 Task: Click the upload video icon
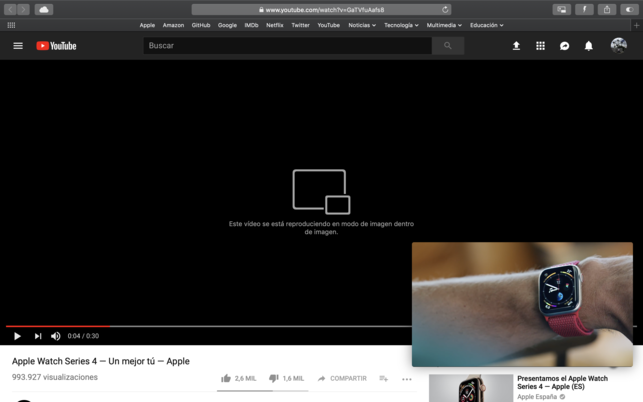point(516,46)
